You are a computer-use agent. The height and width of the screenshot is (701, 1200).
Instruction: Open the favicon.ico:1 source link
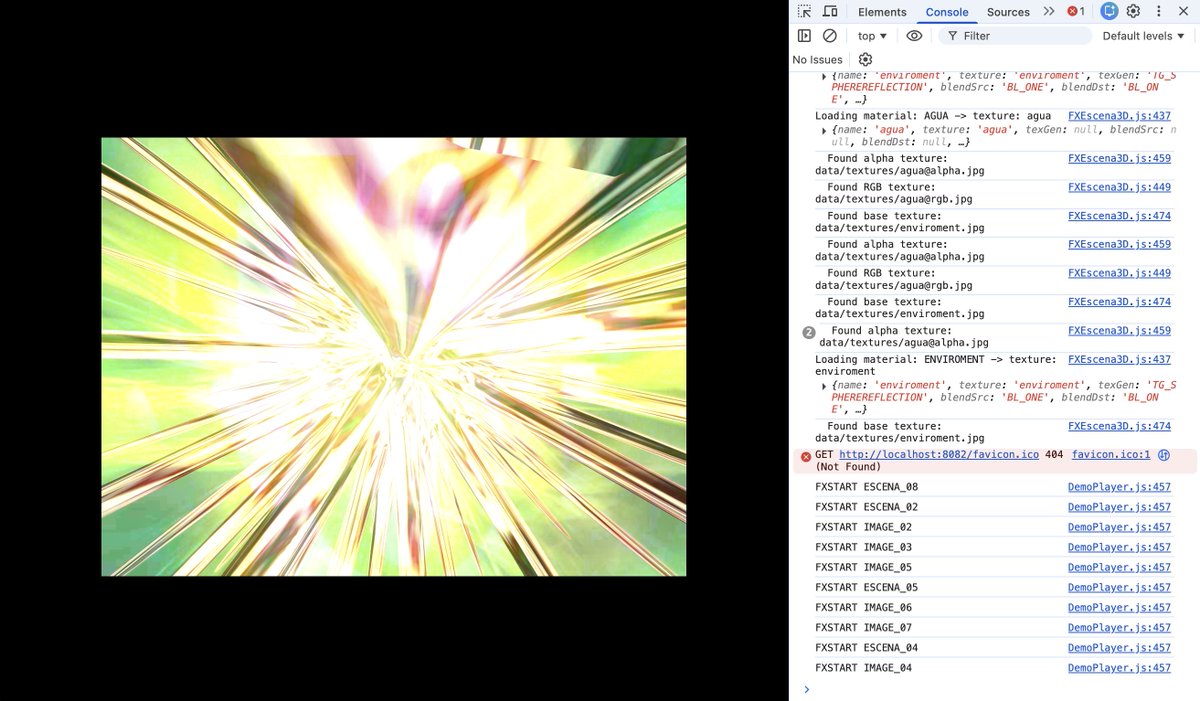click(1111, 454)
